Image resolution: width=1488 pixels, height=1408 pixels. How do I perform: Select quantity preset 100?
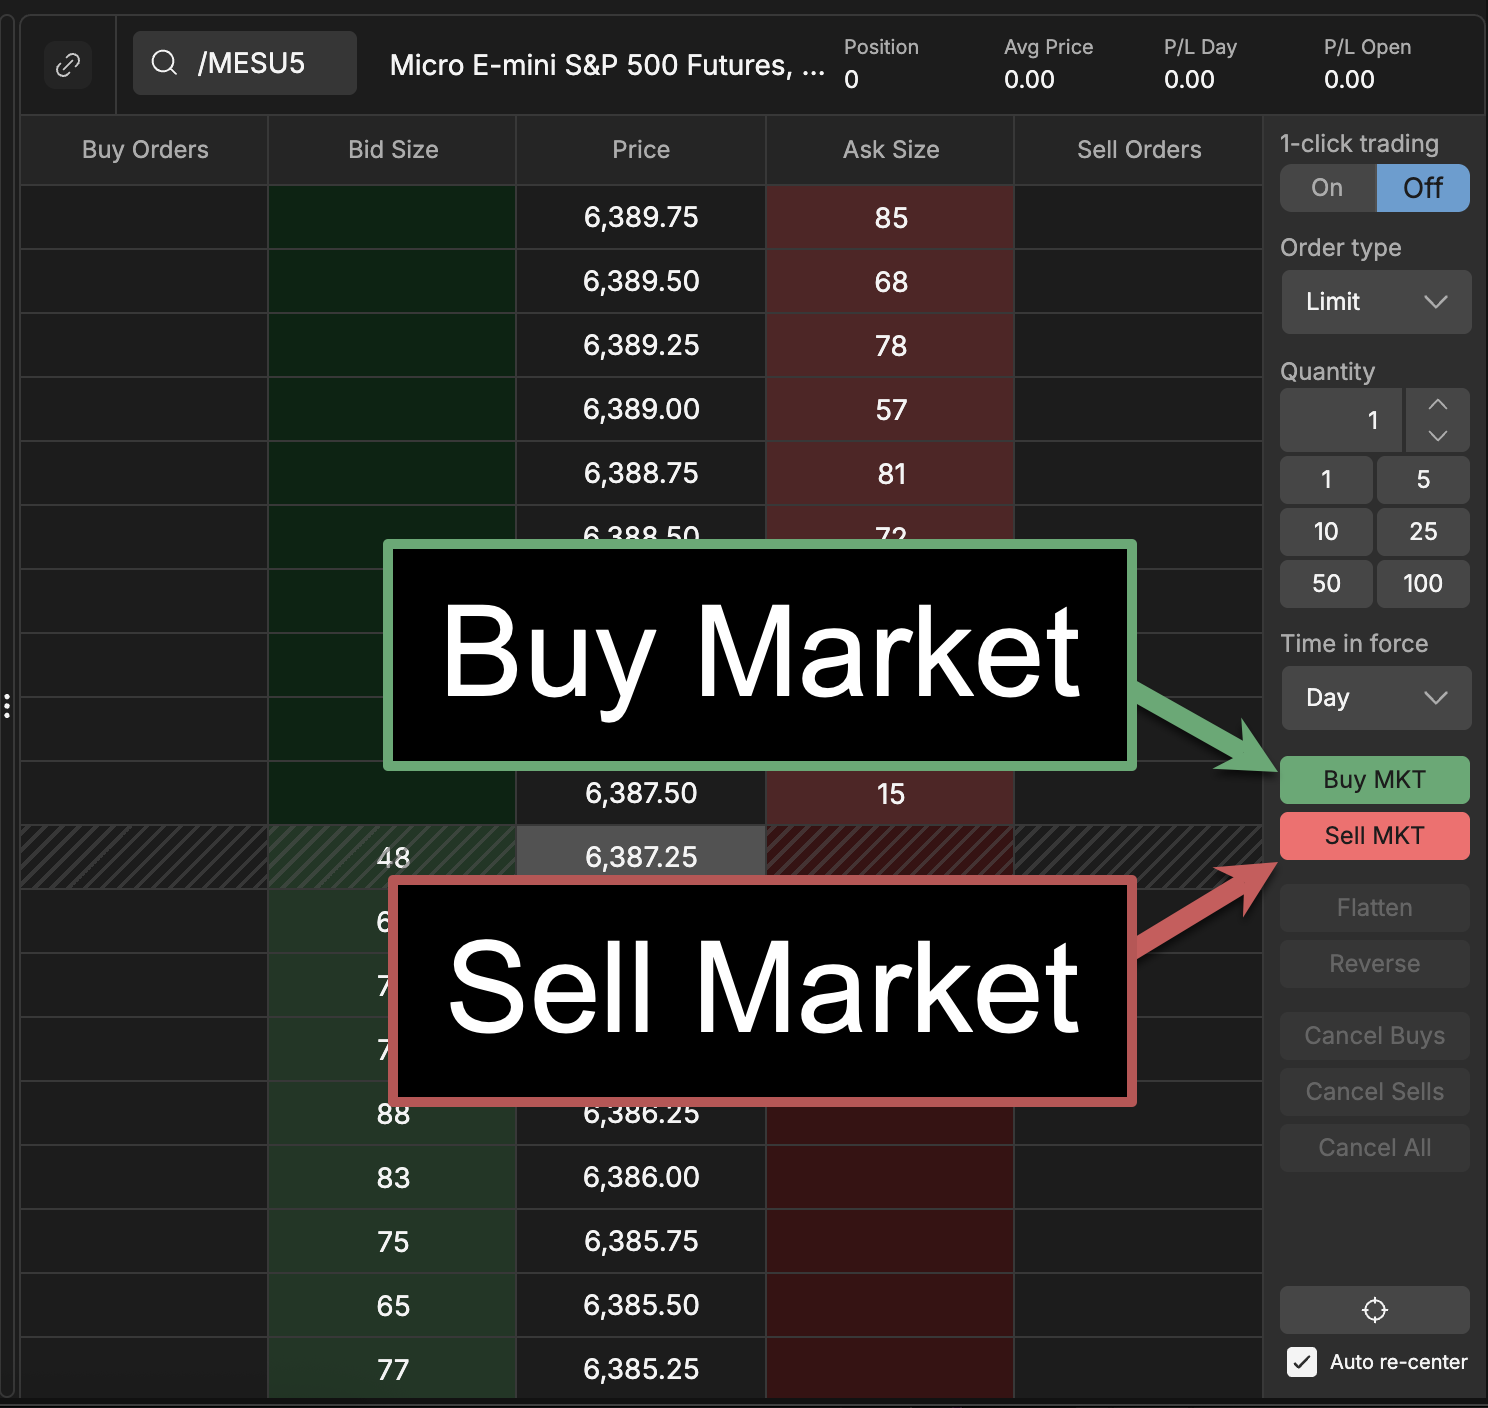tap(1422, 583)
